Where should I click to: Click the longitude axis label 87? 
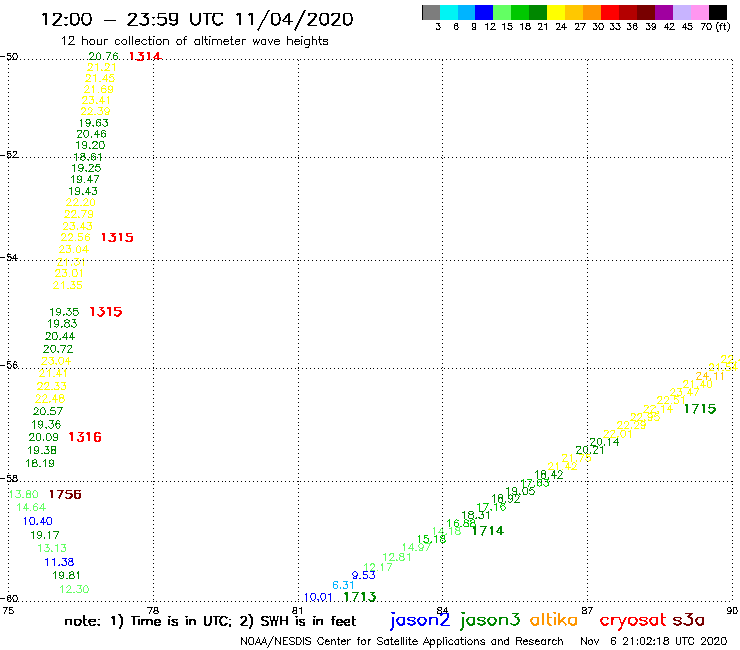point(587,610)
